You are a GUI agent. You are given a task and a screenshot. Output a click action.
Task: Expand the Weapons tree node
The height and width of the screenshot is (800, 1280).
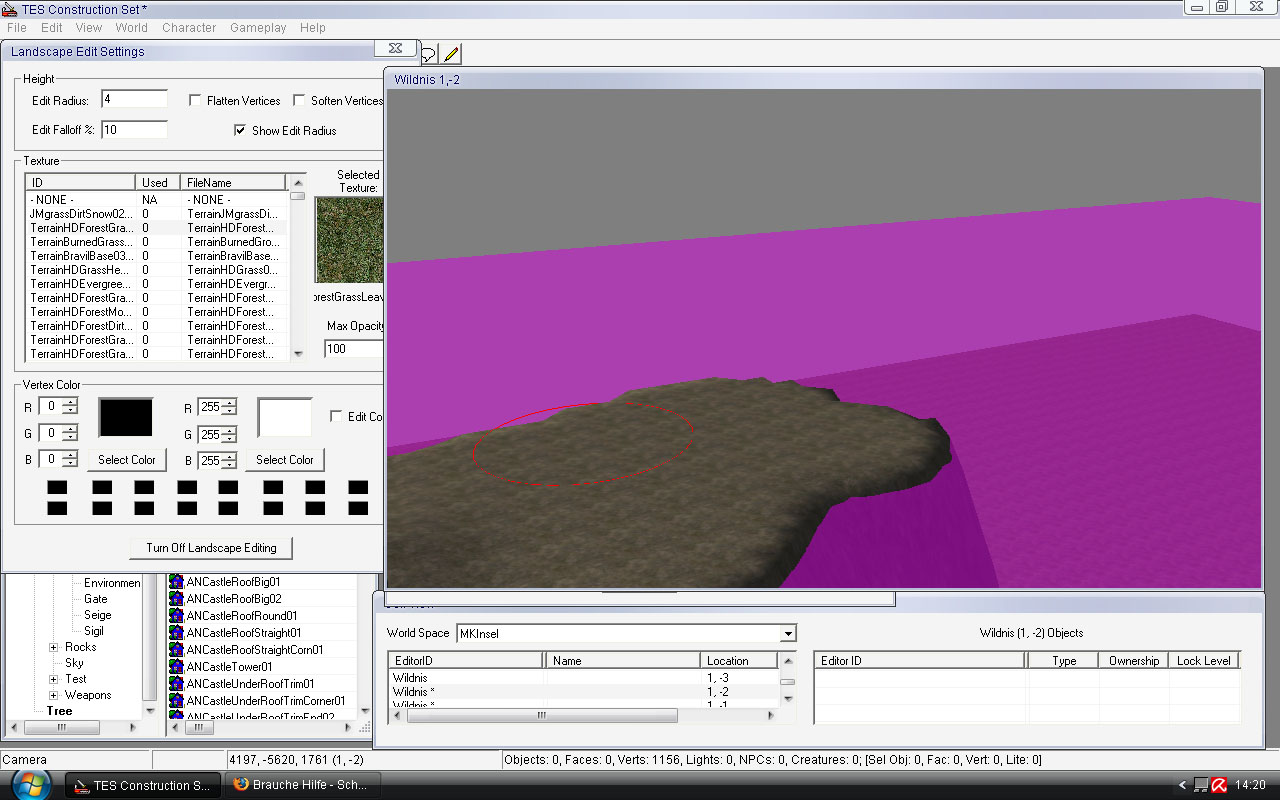coord(54,695)
